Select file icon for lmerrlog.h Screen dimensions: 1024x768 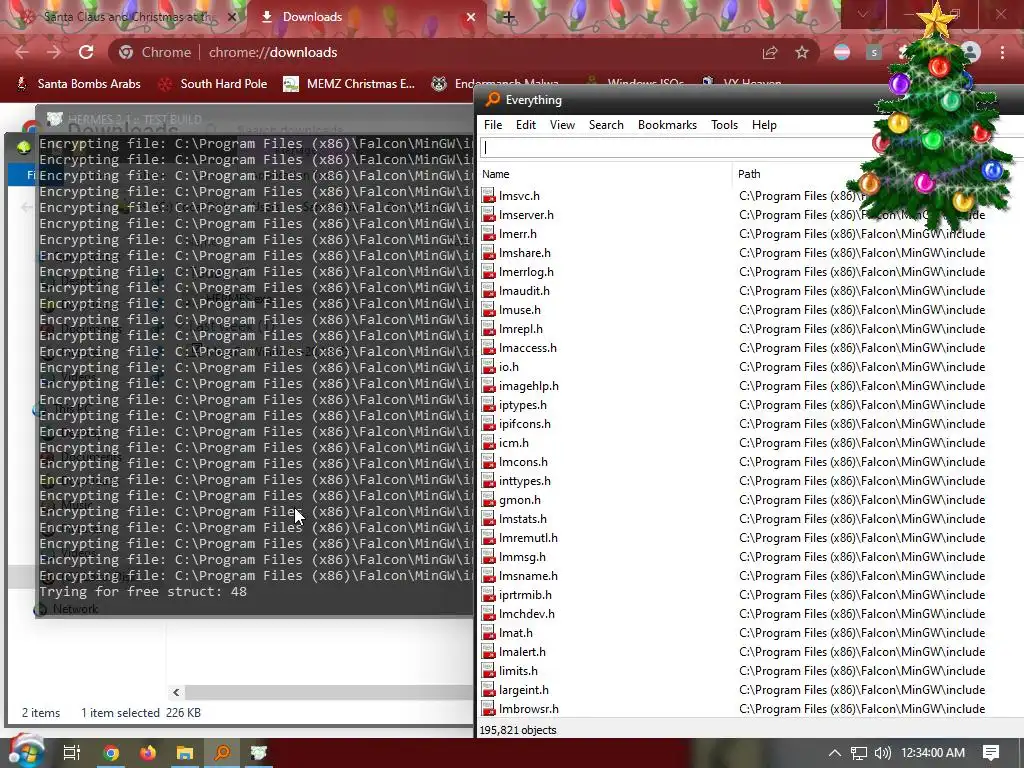(x=488, y=272)
